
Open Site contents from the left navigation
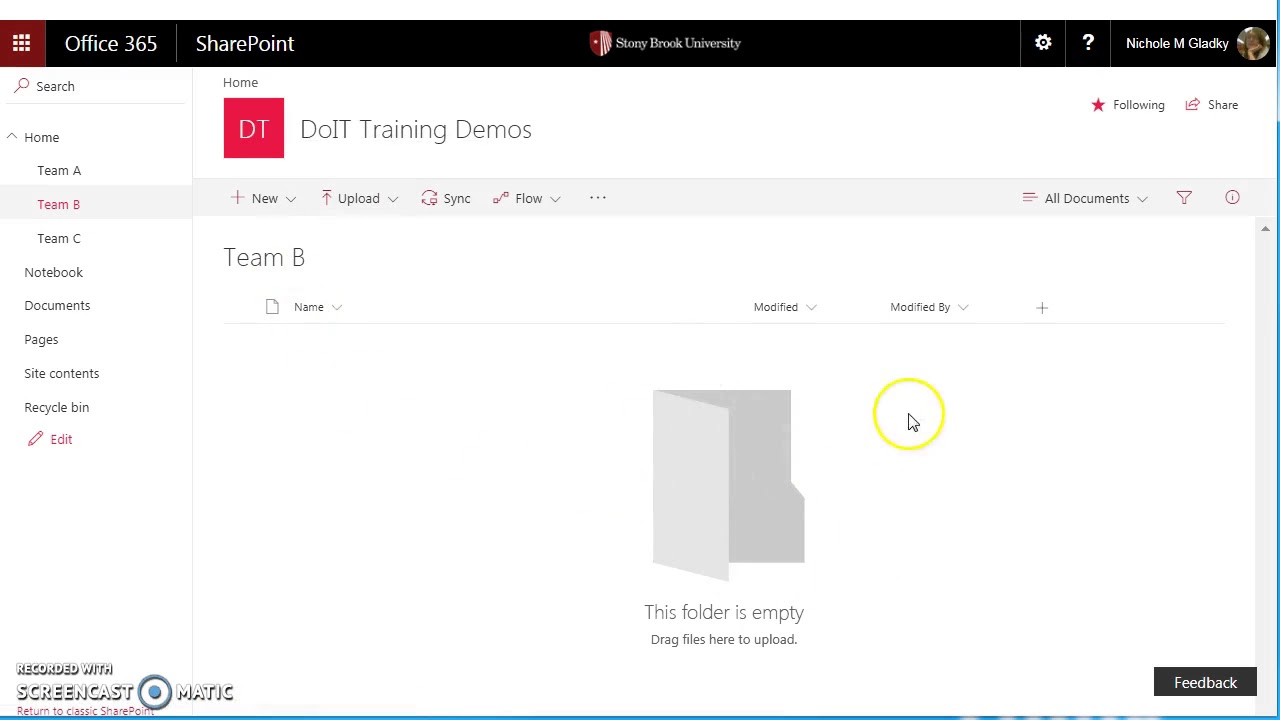tap(61, 373)
